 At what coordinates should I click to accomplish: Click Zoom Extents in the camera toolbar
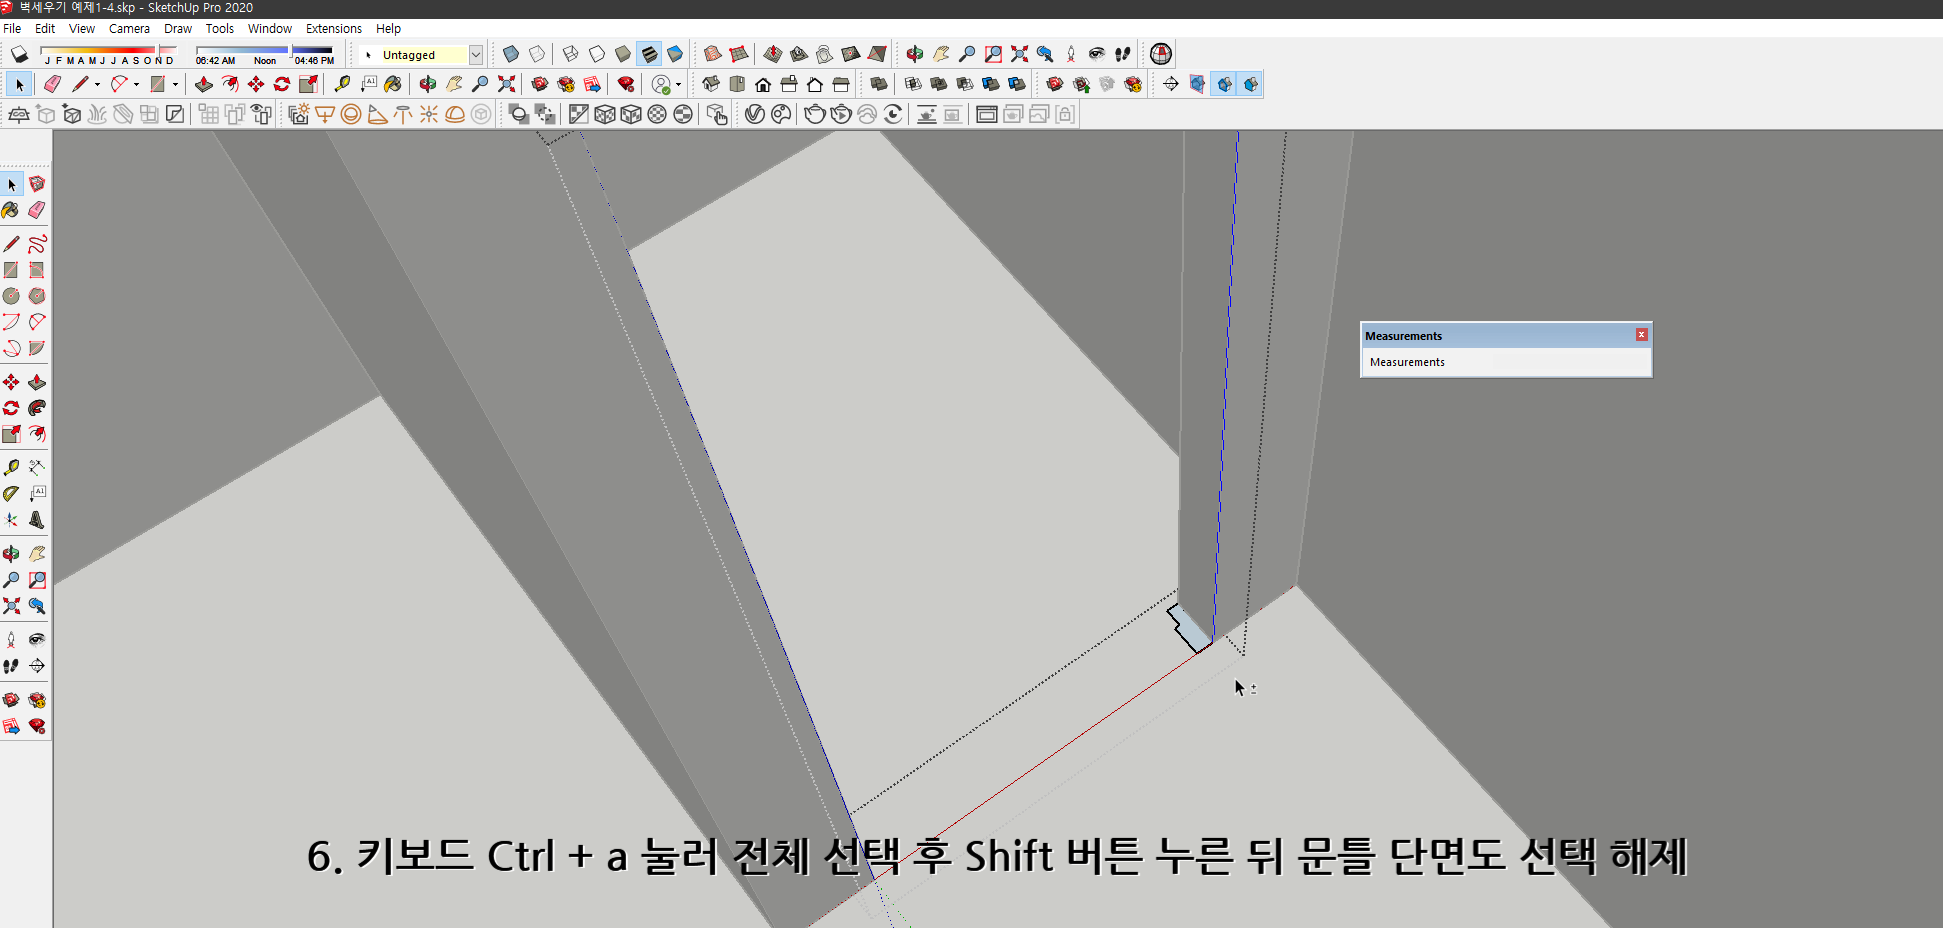pos(1020,54)
